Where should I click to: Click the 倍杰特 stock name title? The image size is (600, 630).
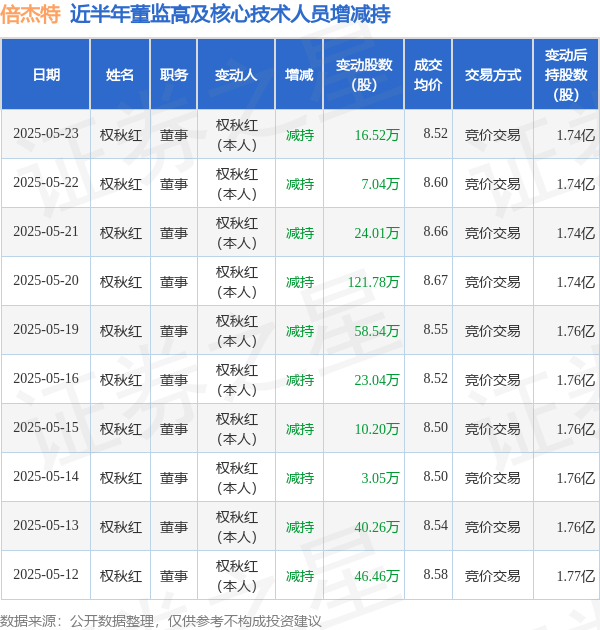[x=31, y=14]
